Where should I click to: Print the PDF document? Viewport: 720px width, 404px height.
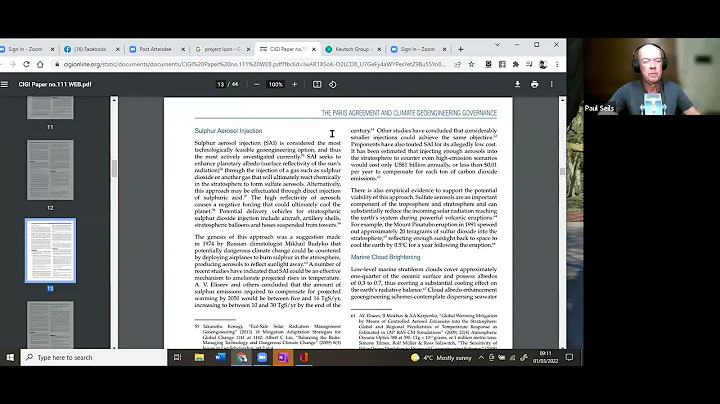tap(534, 84)
